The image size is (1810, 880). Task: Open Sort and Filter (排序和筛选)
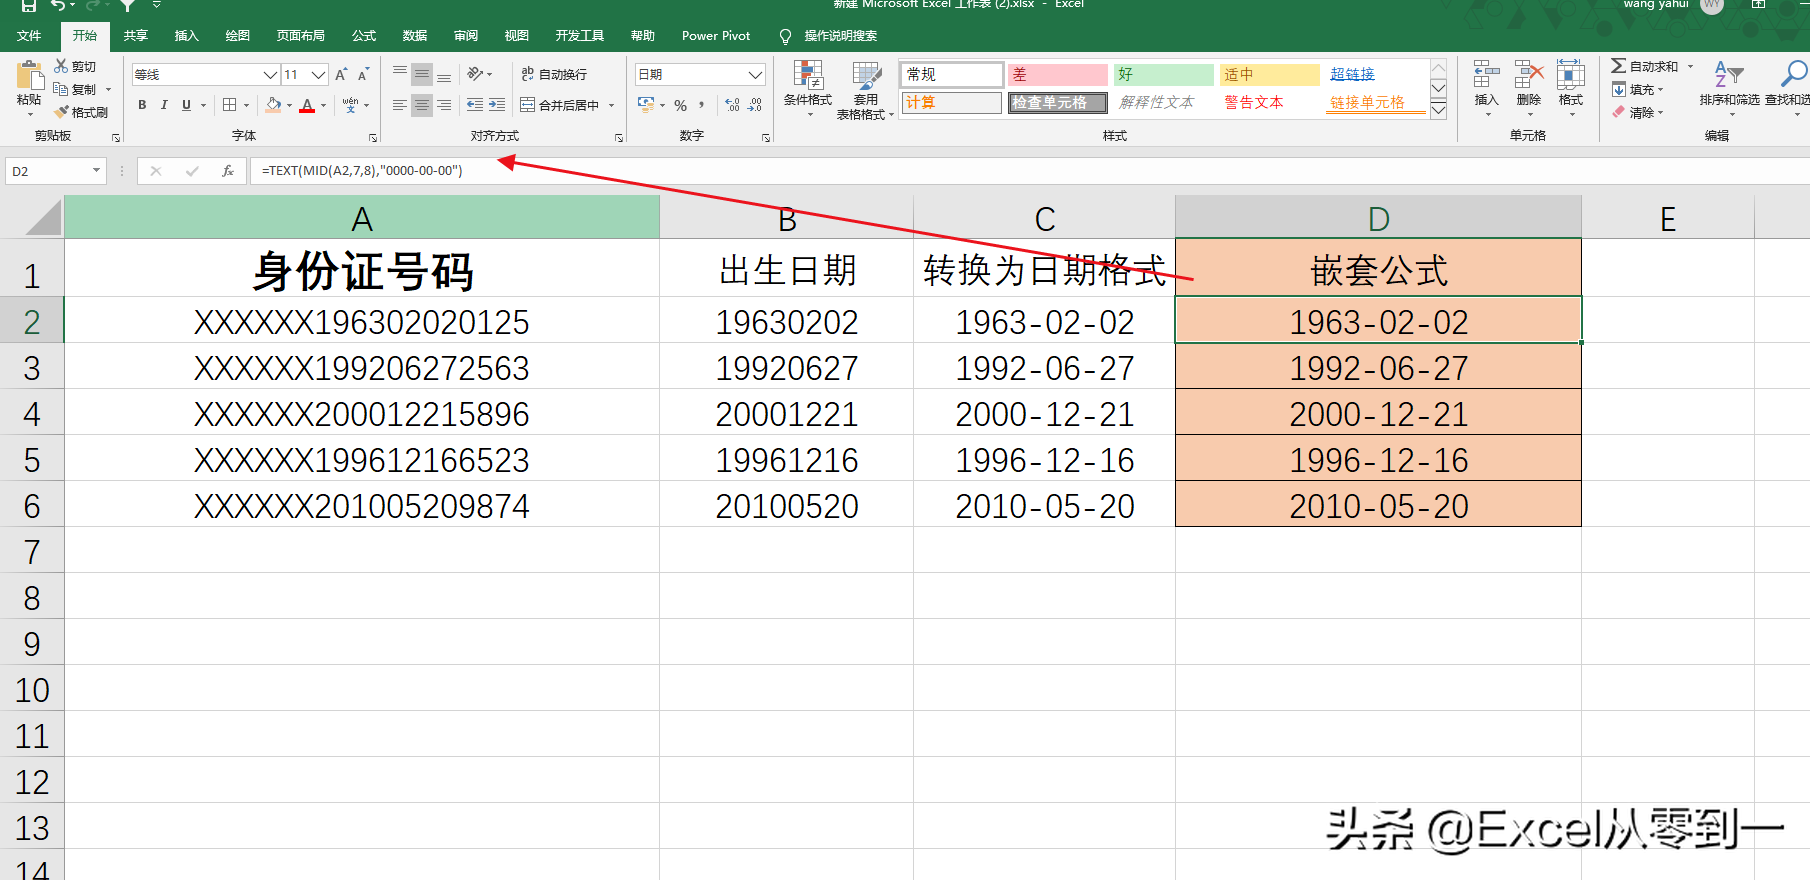1729,85
